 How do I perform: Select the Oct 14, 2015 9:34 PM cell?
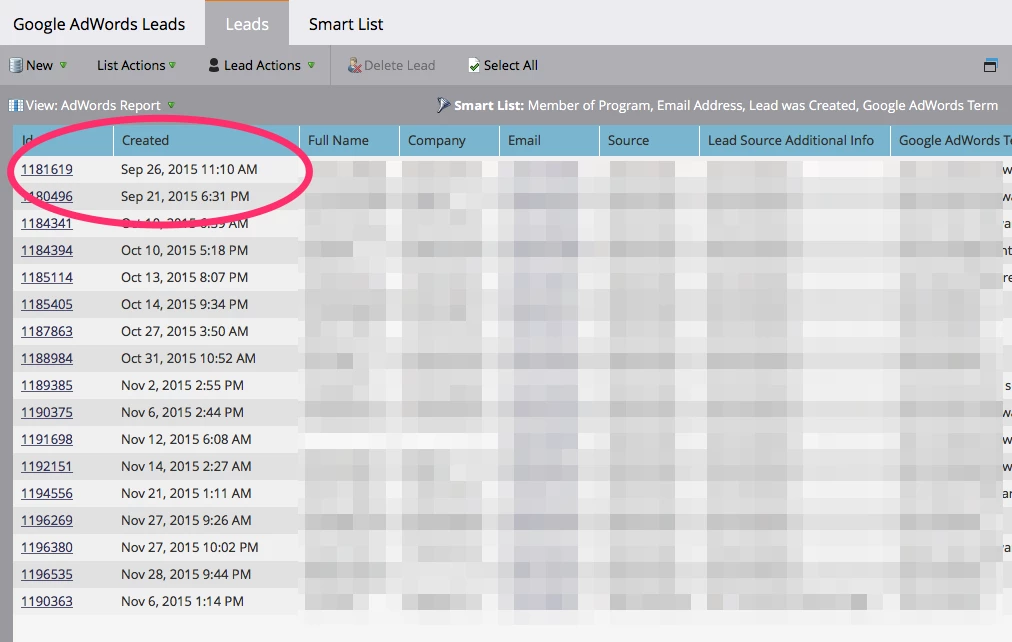pos(206,305)
